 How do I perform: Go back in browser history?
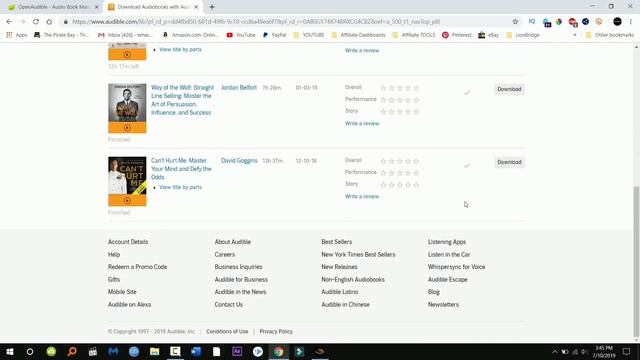(x=9, y=22)
